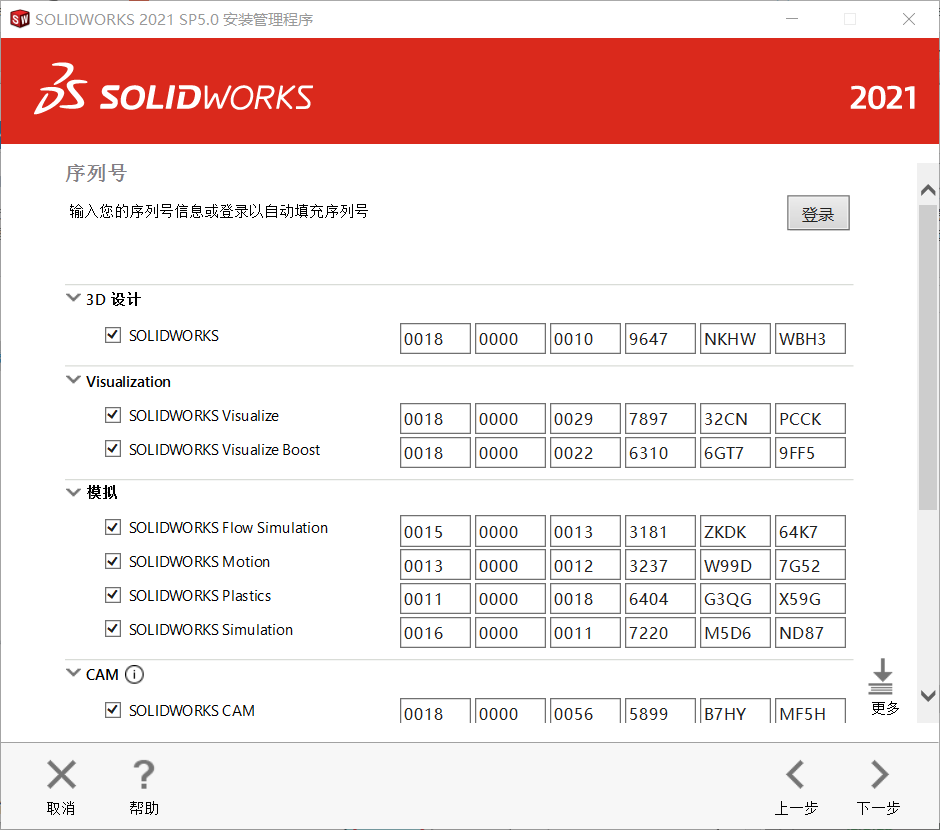
Task: Open Help via the question mark icon
Action: point(143,774)
